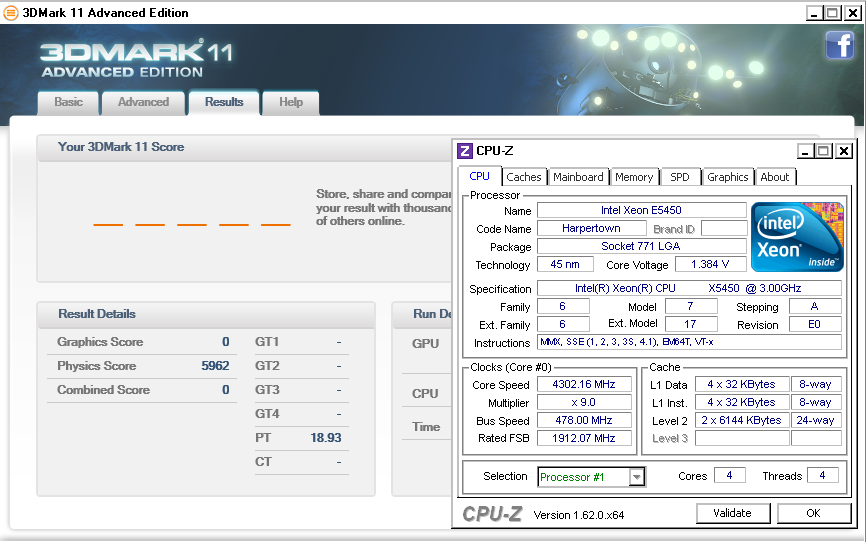Viewport: 866px width, 542px height.
Task: Click the PT value 18.93
Action: [x=326, y=438]
